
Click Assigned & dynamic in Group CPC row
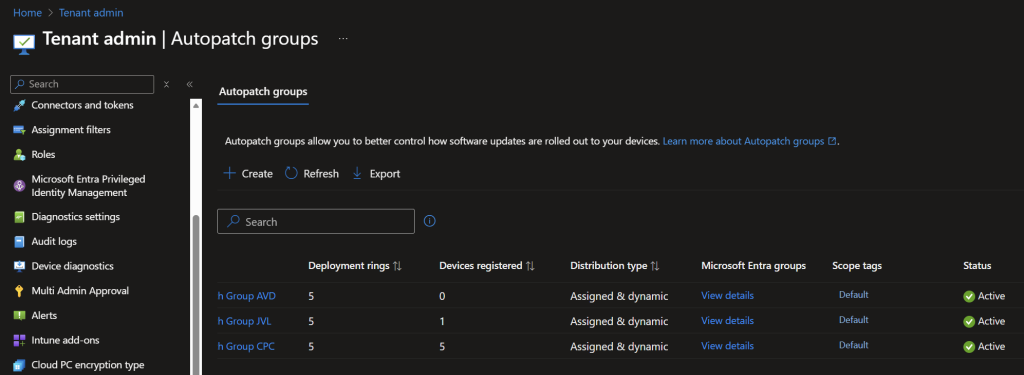(619, 346)
